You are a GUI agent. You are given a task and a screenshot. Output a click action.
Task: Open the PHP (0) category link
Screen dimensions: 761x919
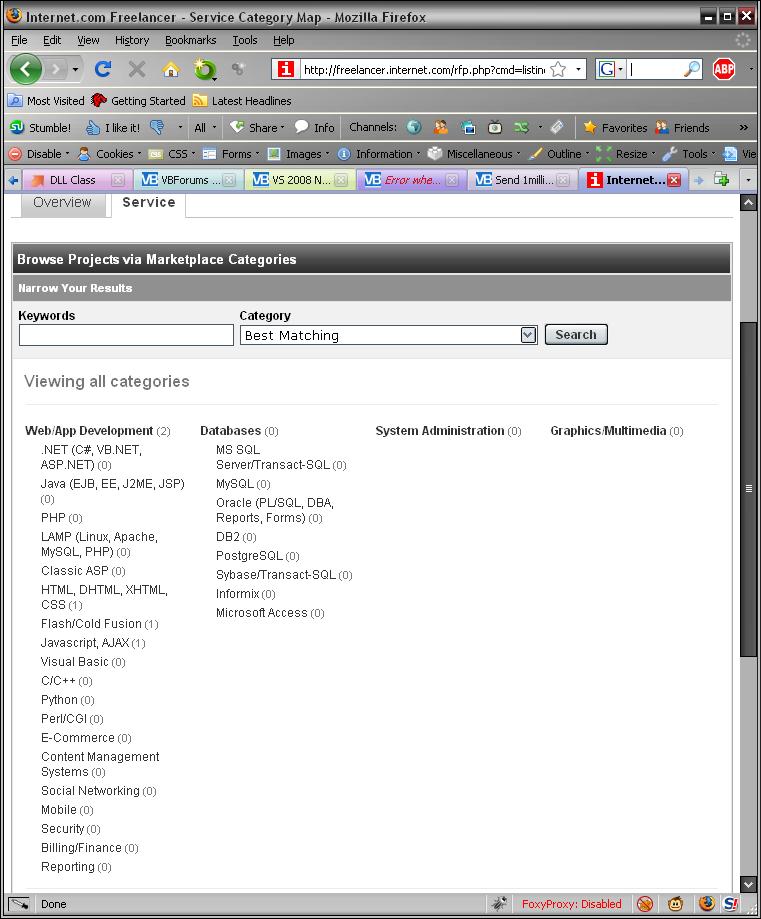click(x=62, y=518)
